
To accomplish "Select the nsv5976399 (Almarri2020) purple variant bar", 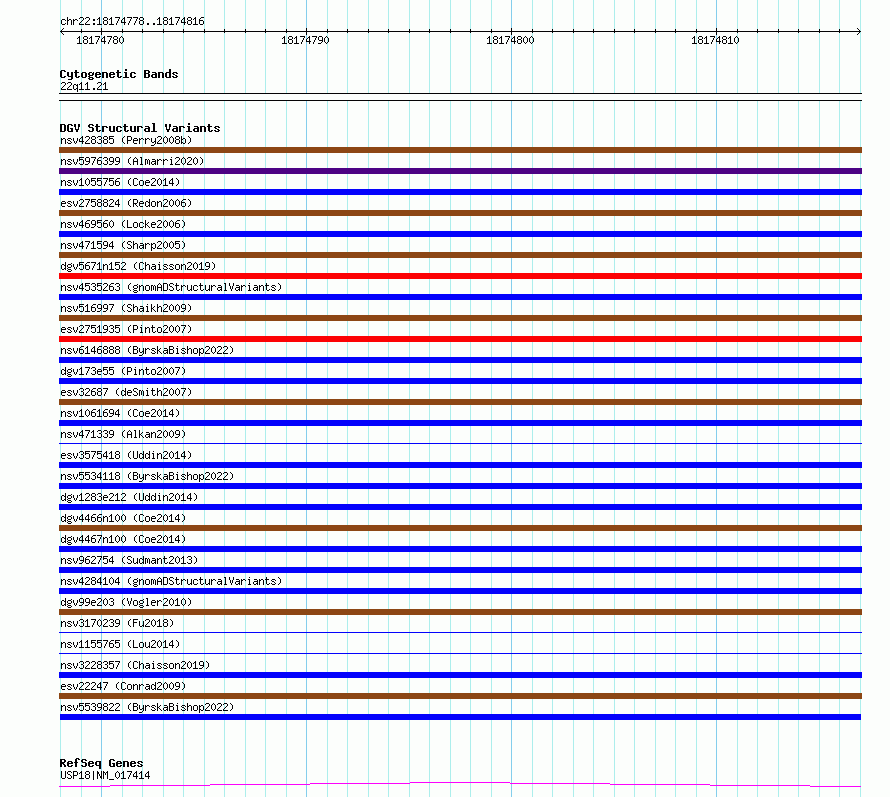I will (460, 171).
